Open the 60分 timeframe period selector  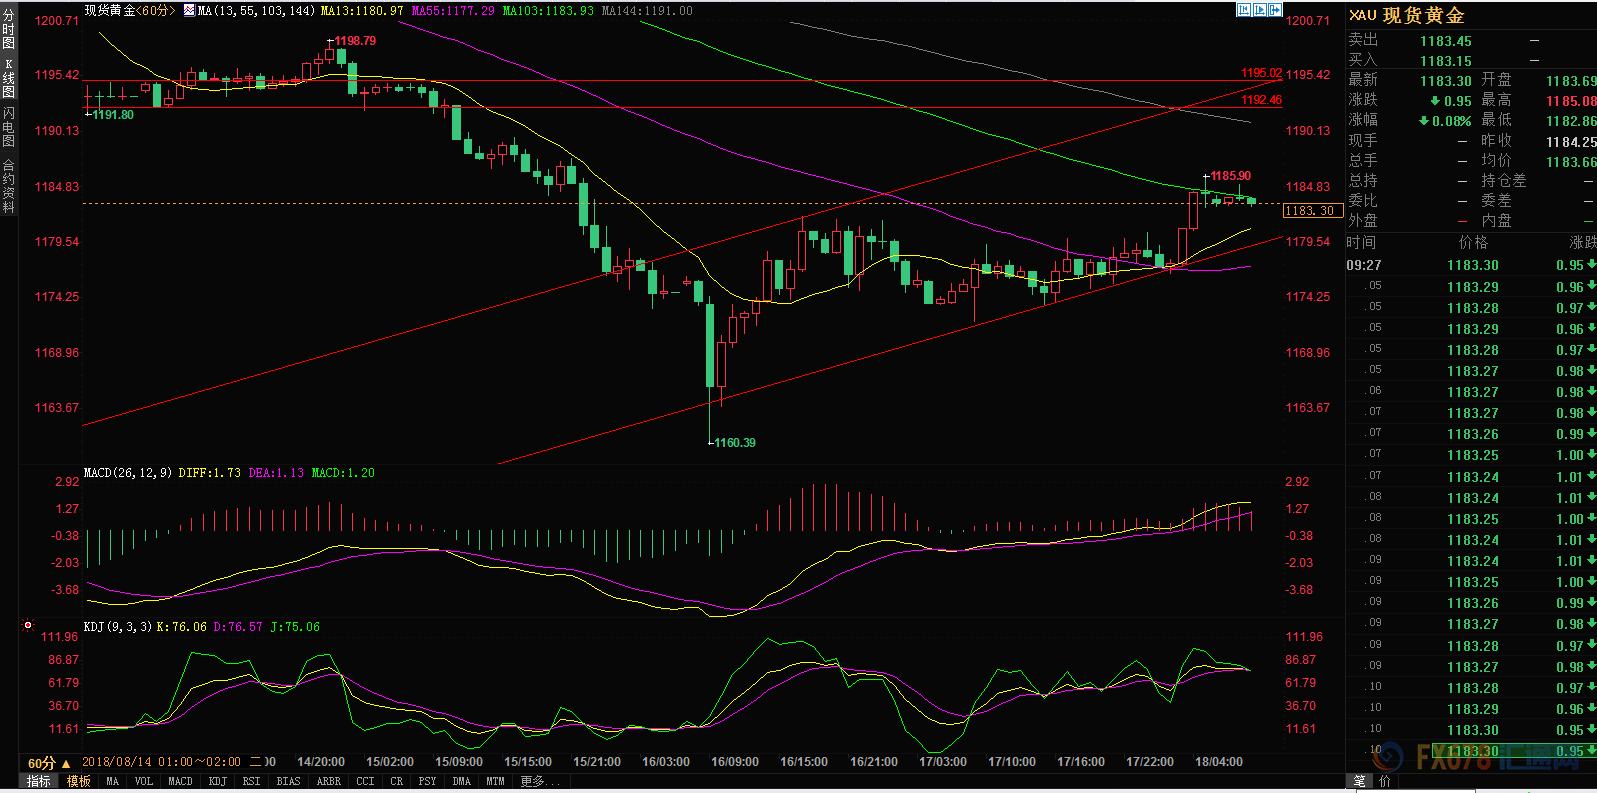click(x=49, y=763)
